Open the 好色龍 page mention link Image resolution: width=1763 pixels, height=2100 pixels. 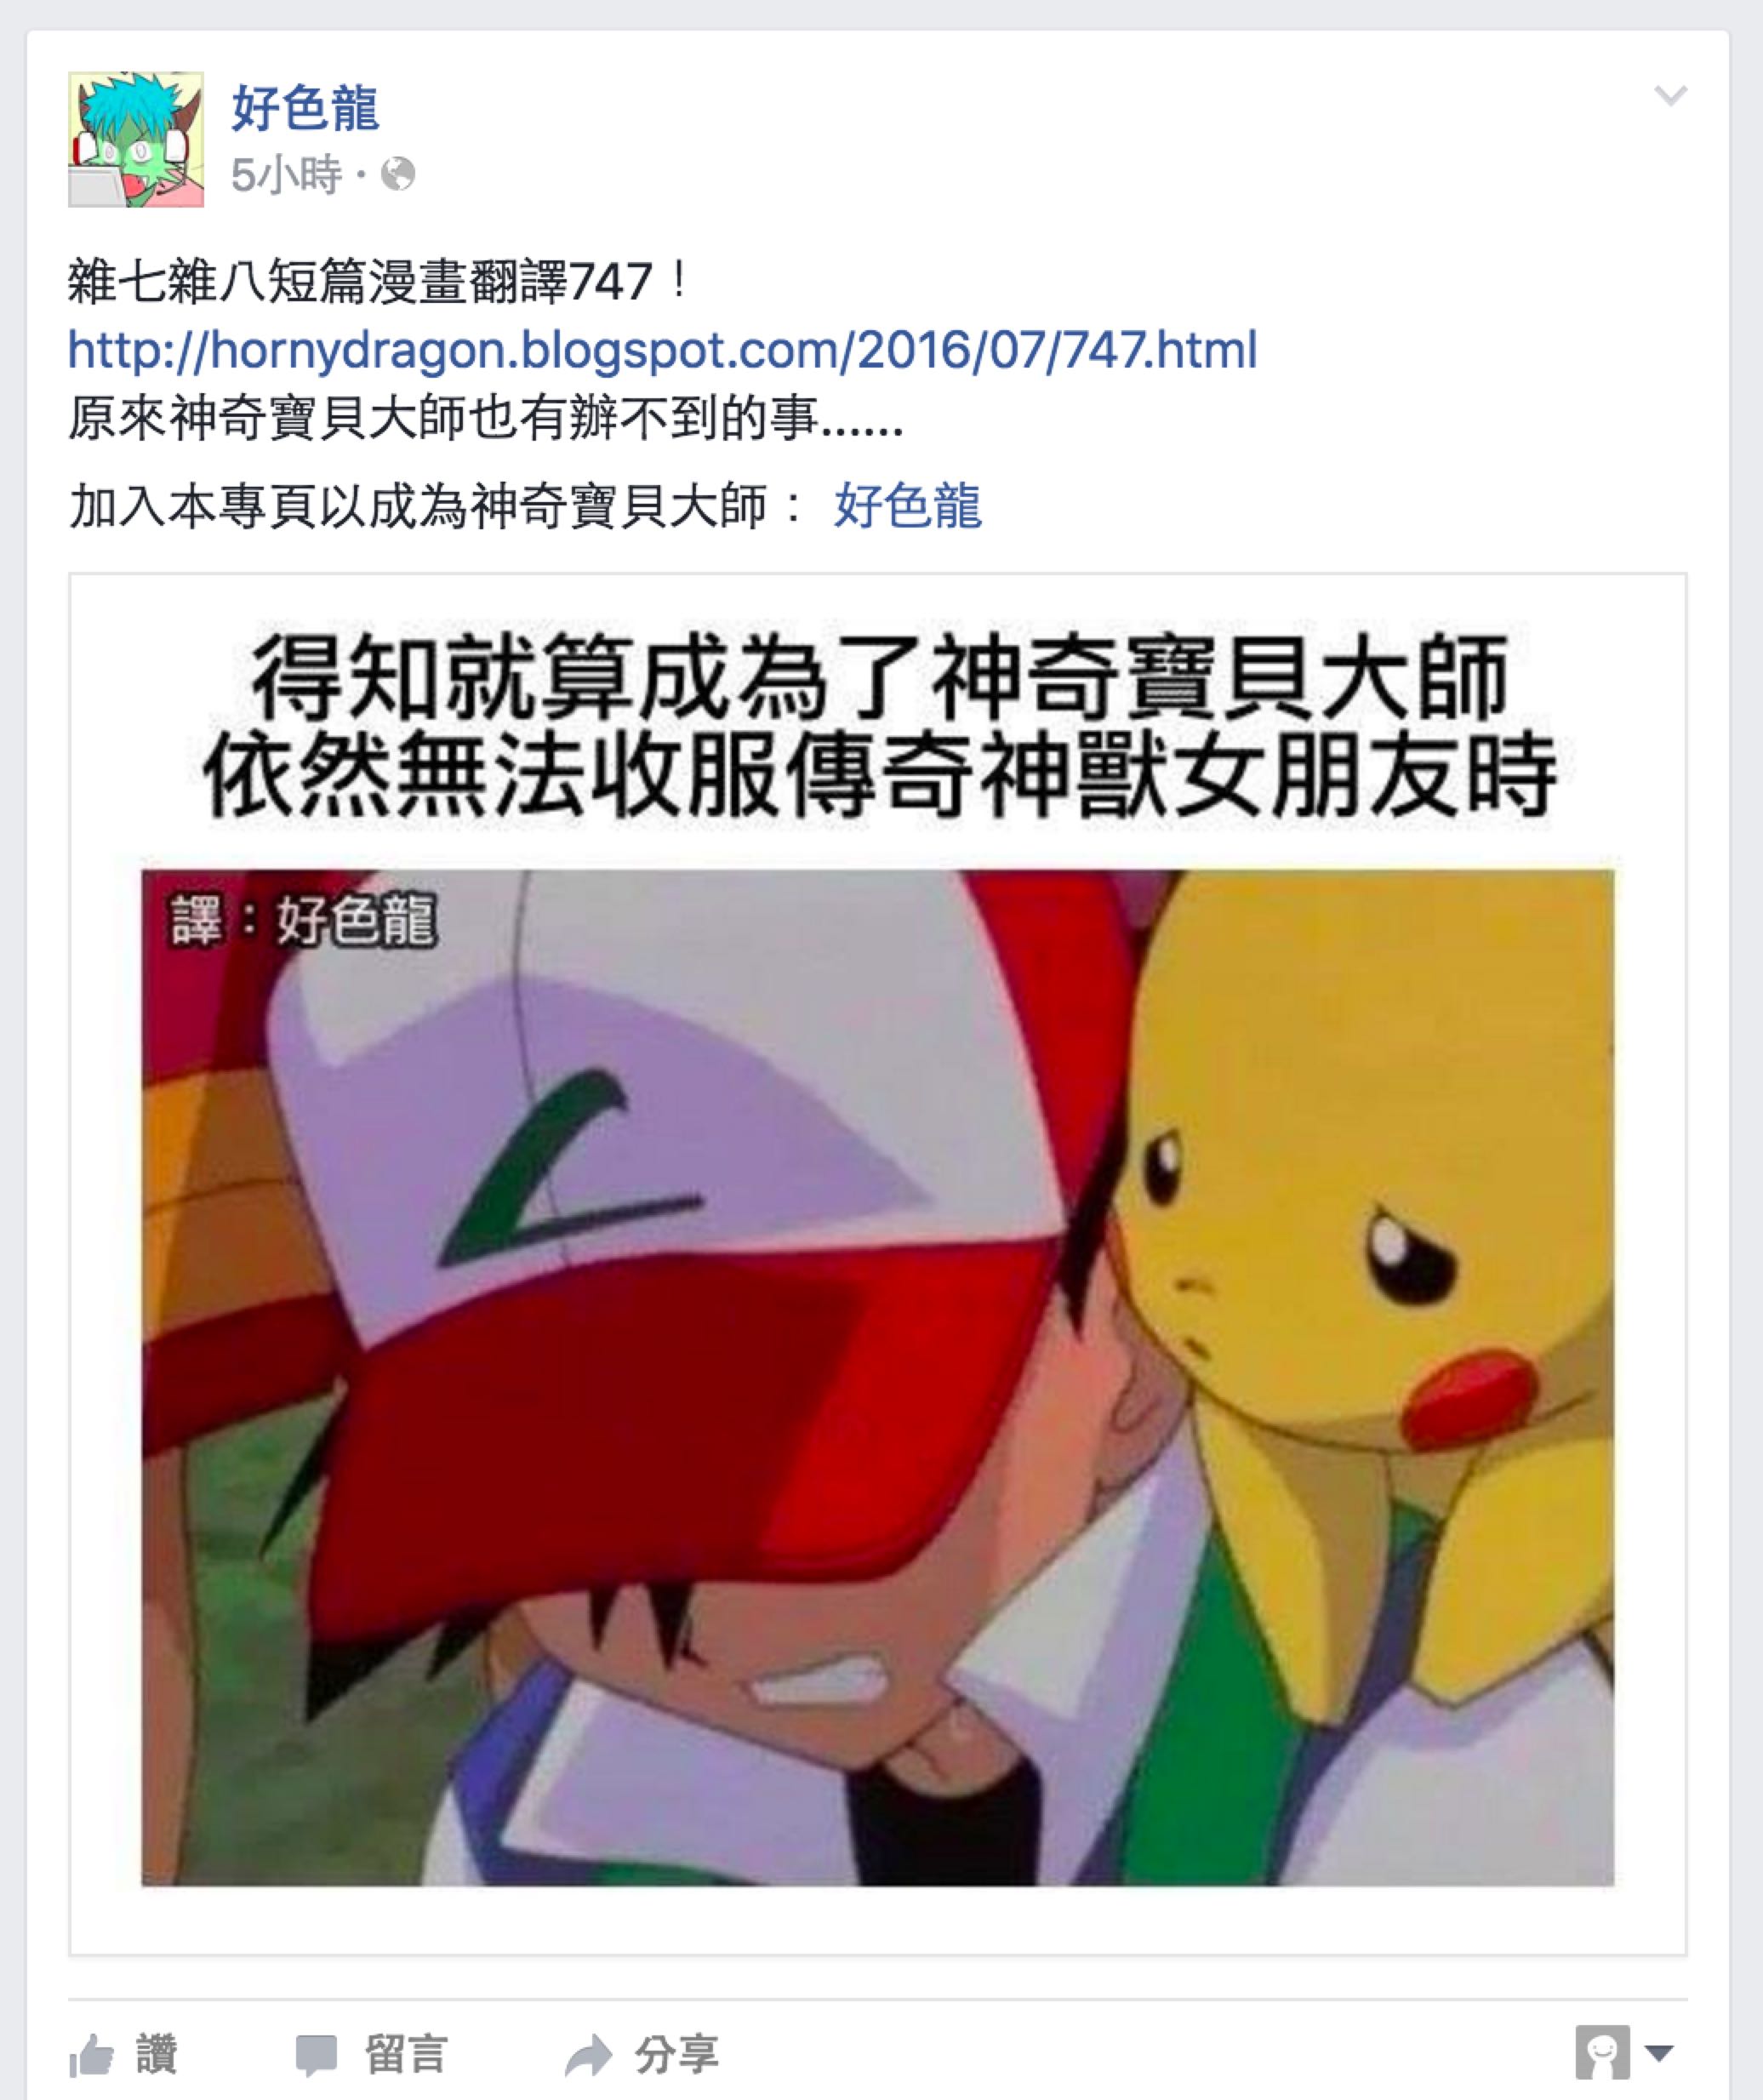pos(908,505)
